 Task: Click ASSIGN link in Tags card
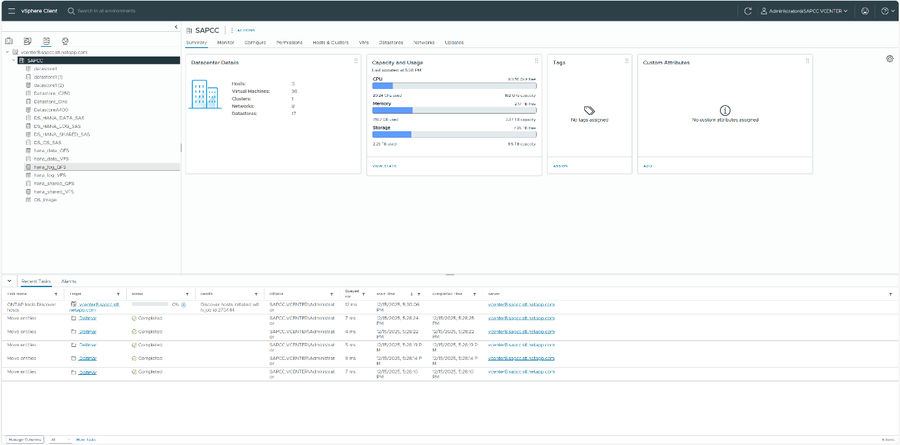560,166
